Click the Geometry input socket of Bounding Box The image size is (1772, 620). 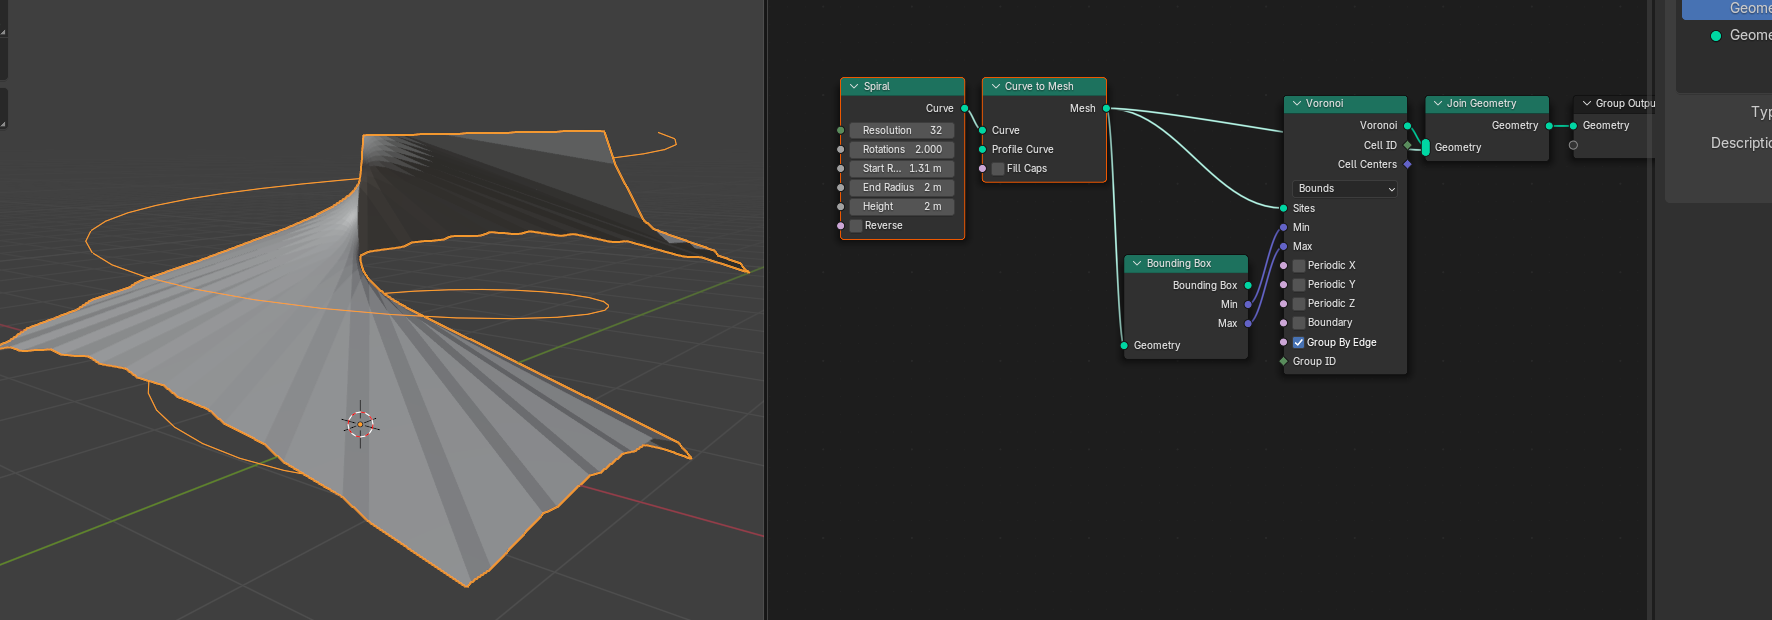tap(1125, 346)
